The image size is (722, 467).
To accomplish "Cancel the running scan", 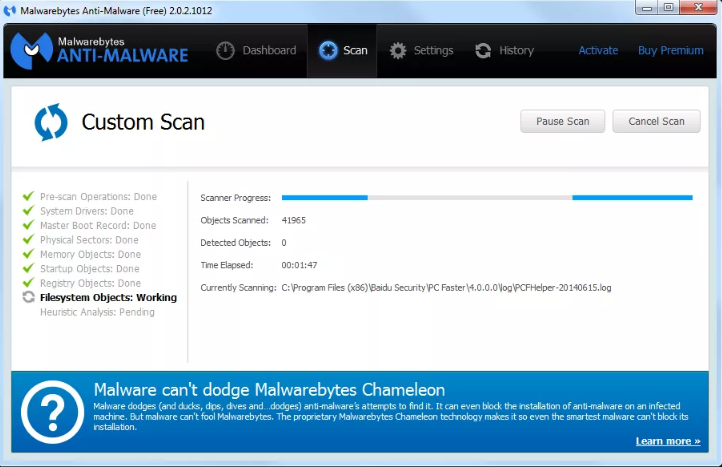I will point(657,121).
